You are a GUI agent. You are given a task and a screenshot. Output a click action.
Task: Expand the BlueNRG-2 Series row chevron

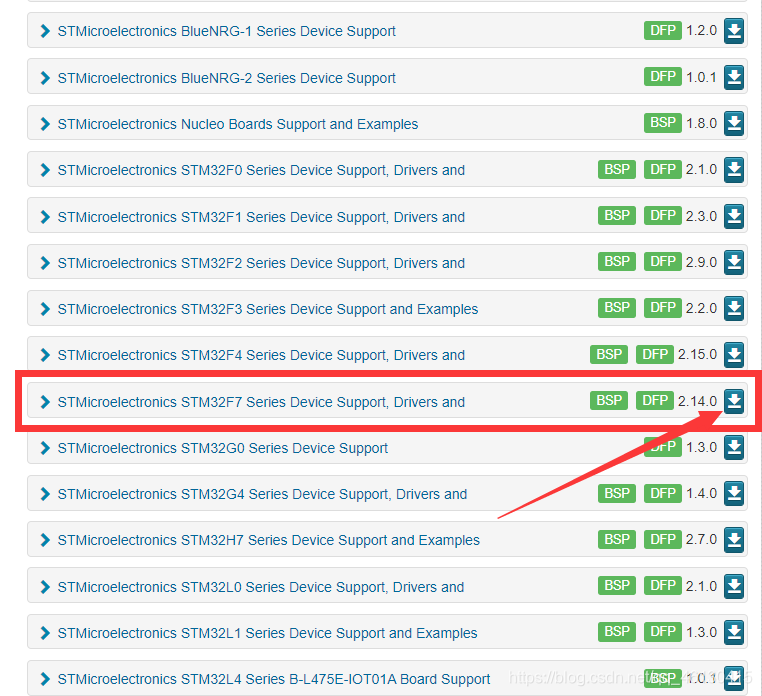[x=45, y=78]
